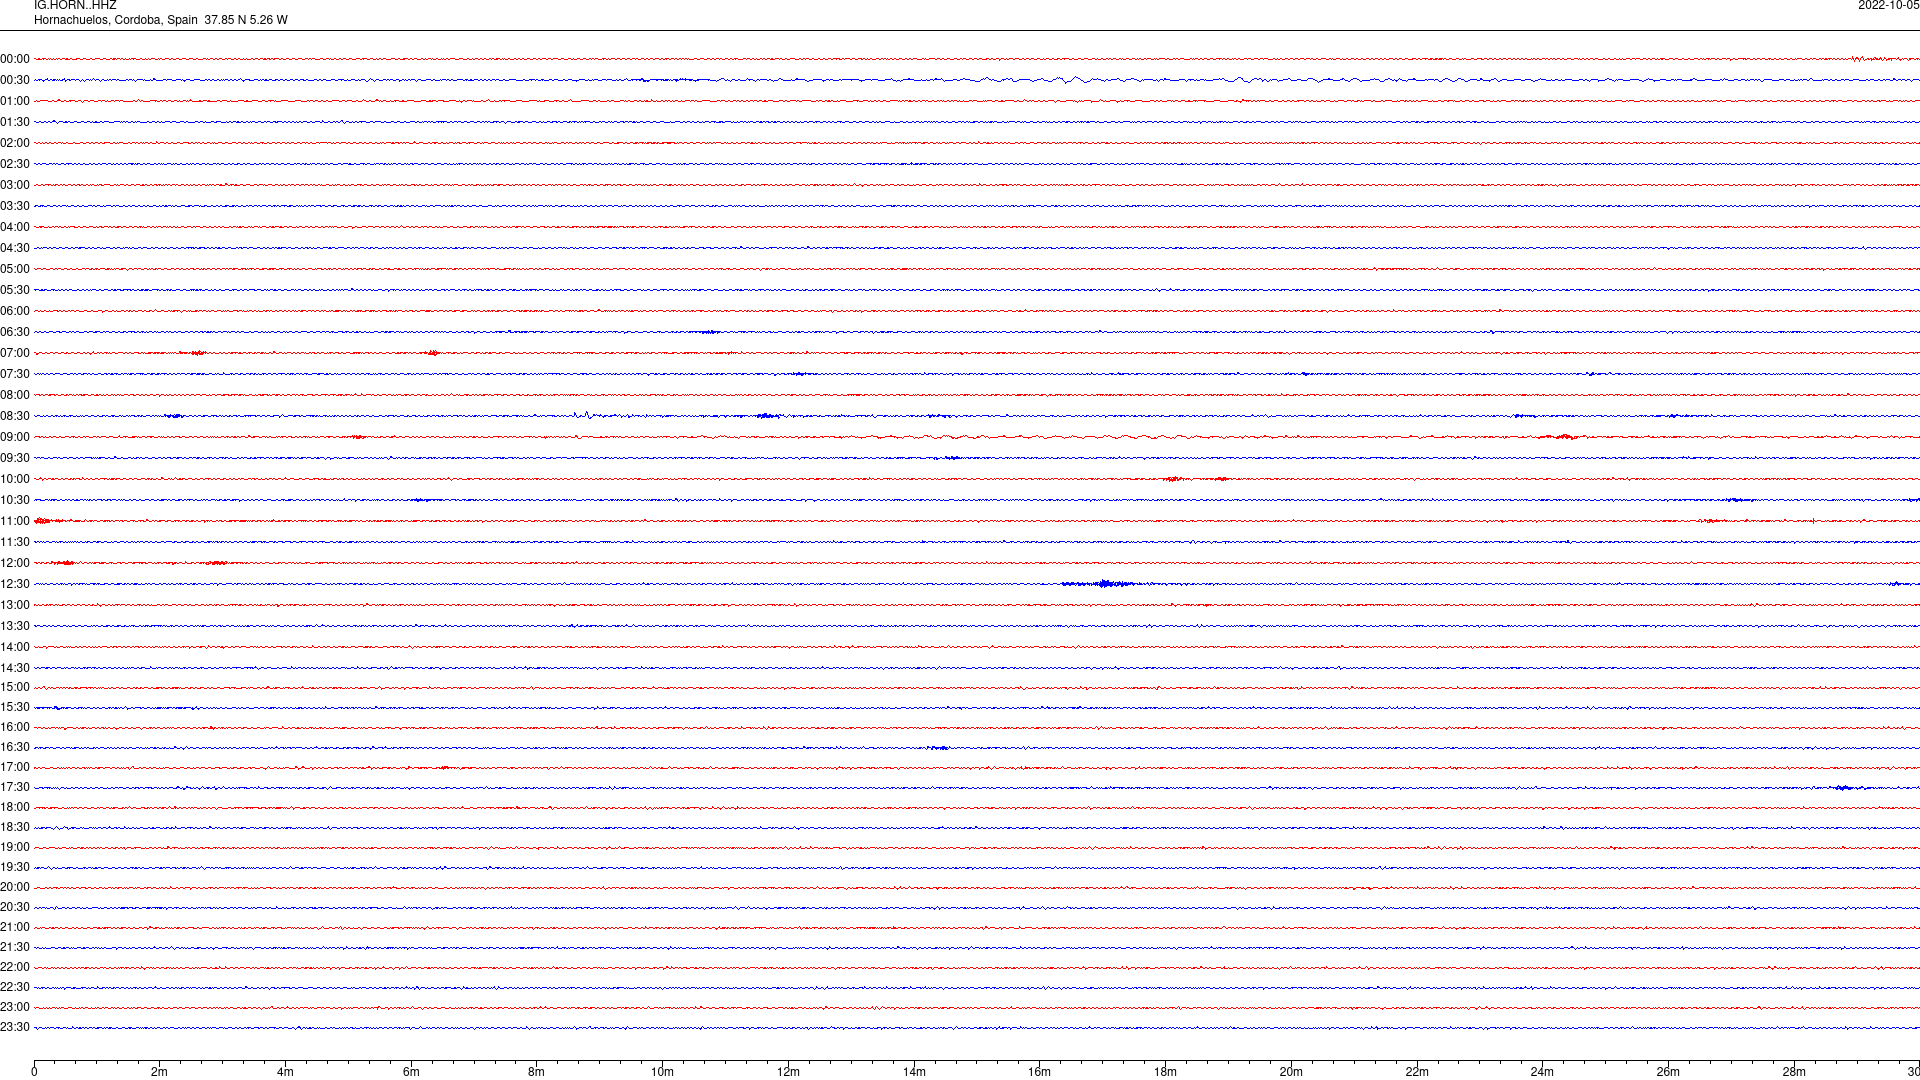The width and height of the screenshot is (1920, 1080).
Task: Click the station code IG.HORN..HHZ
Action: click(x=75, y=5)
